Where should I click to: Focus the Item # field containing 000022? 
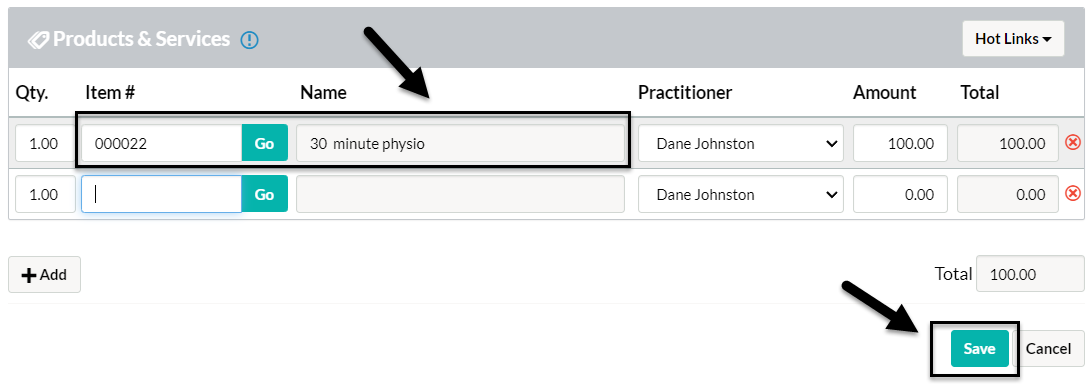(161, 143)
